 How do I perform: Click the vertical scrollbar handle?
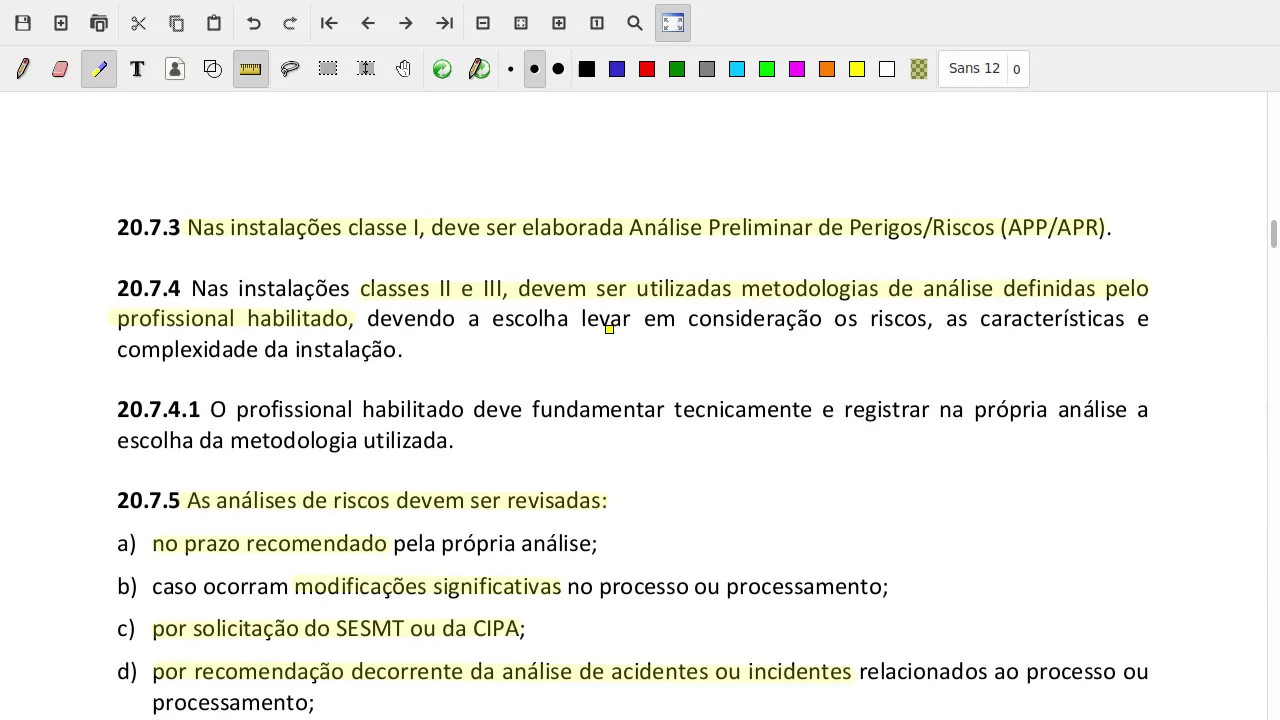pos(1274,234)
